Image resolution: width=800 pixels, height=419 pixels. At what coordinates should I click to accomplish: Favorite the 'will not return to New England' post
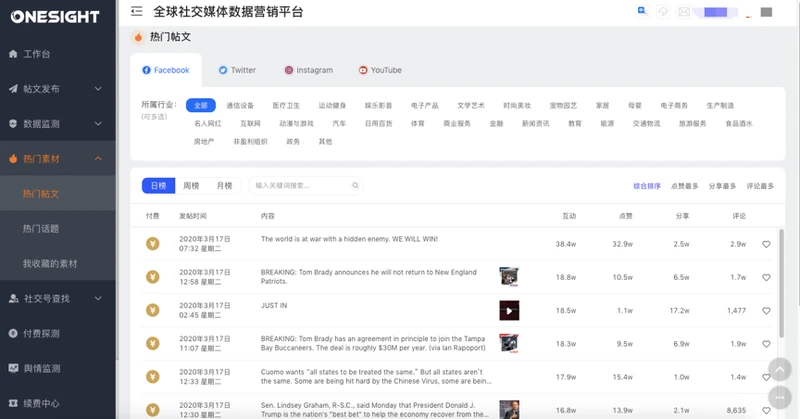click(x=766, y=277)
